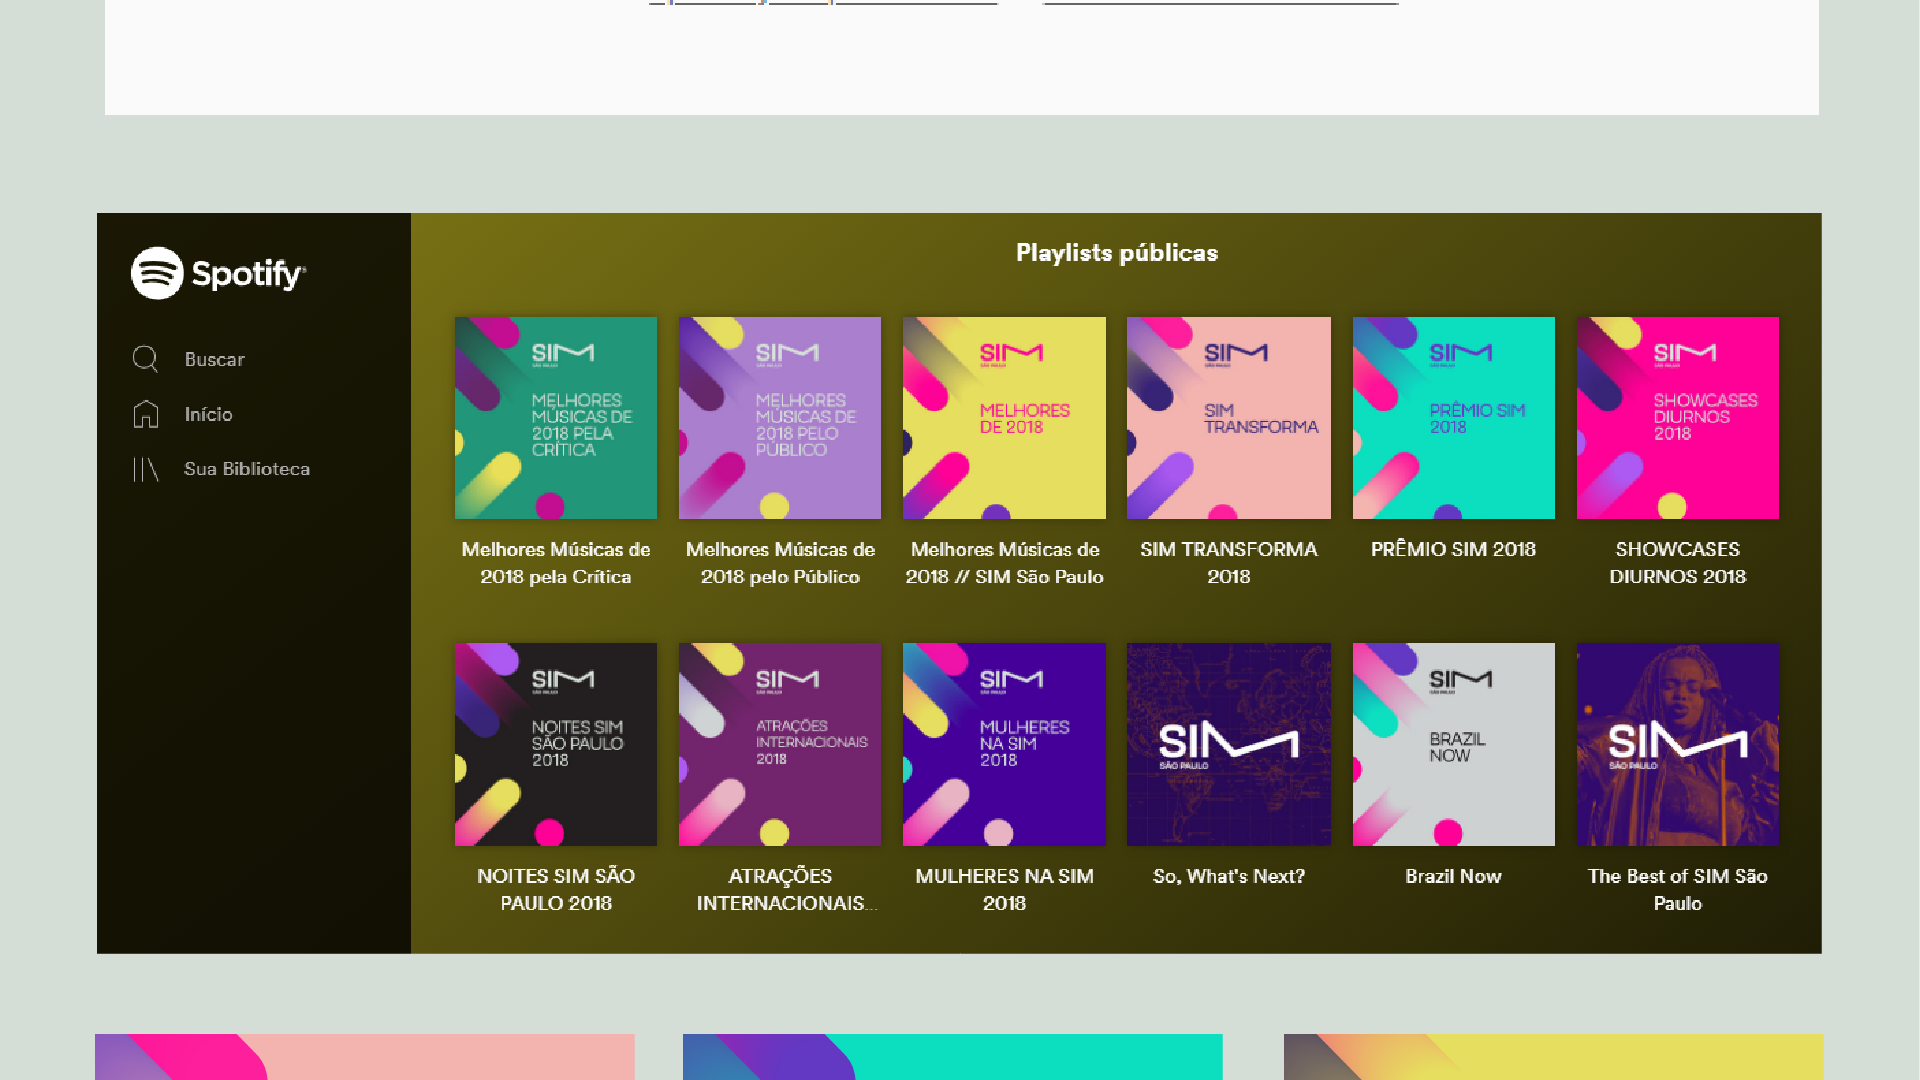Image resolution: width=1920 pixels, height=1080 pixels.
Task: Click the Brazil Now playlist title
Action: pos(1453,876)
